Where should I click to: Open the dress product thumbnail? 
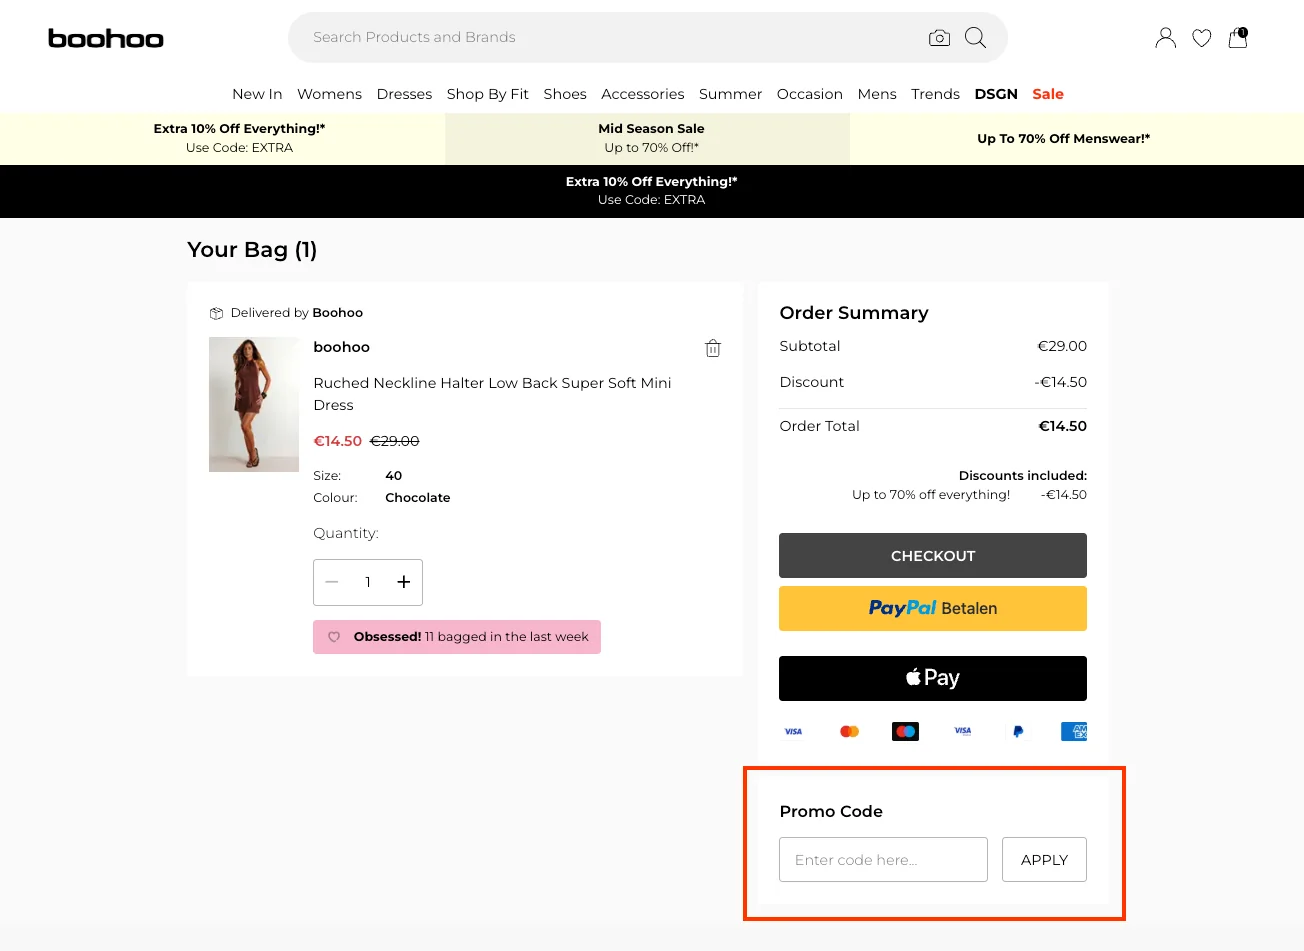click(254, 404)
